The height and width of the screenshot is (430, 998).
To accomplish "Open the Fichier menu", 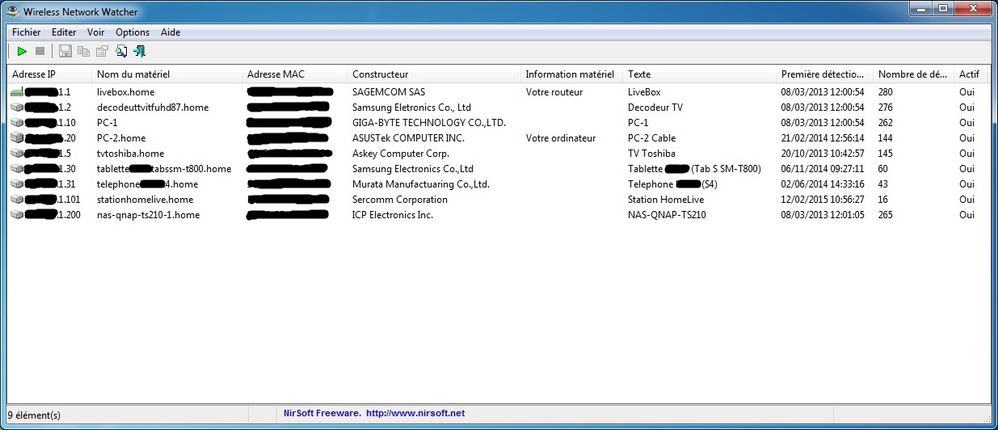I will pos(26,32).
